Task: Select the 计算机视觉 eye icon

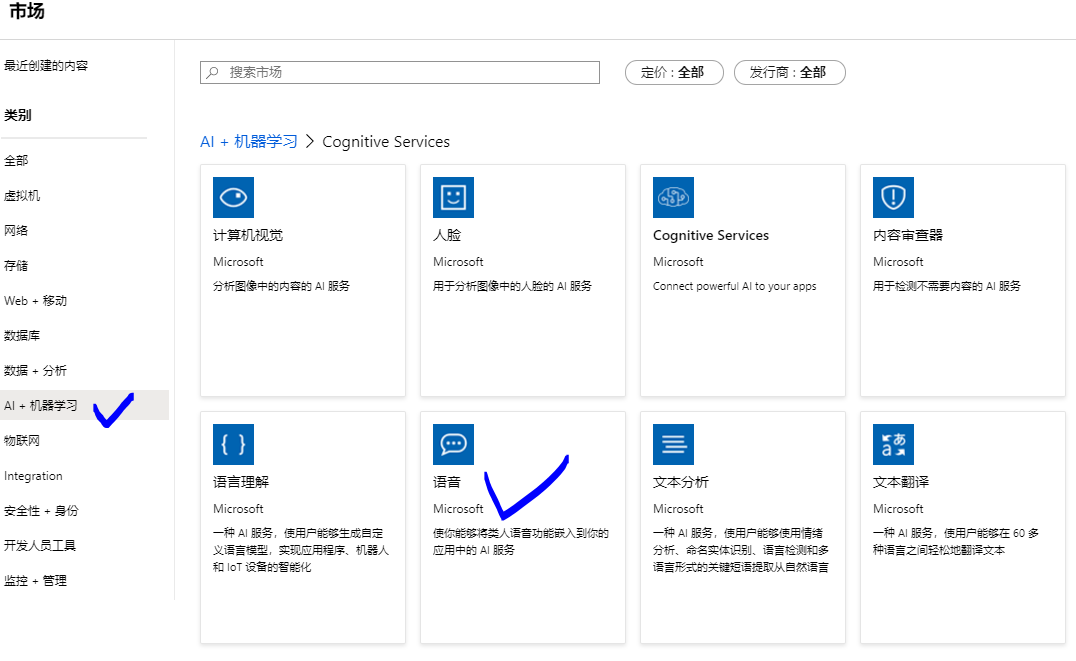Action: (x=233, y=197)
